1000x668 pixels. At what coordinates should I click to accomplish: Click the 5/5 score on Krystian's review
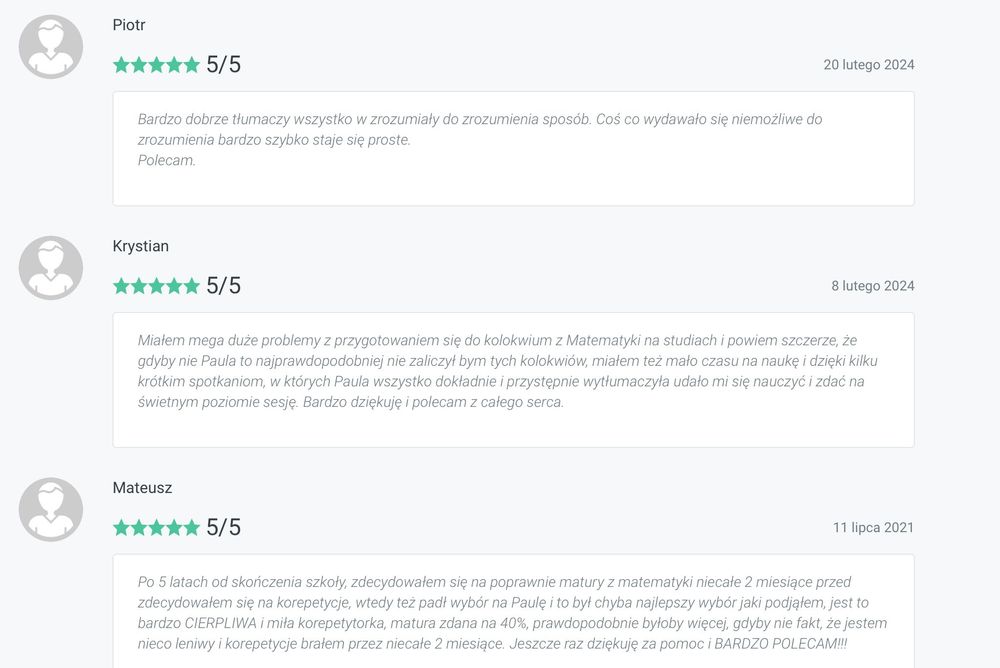tap(223, 286)
